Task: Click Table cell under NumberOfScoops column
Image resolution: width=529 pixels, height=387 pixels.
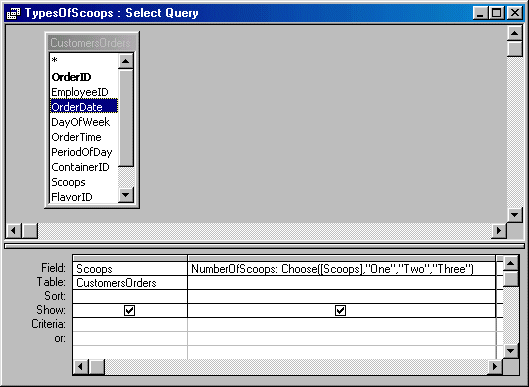Action: [x=341, y=283]
